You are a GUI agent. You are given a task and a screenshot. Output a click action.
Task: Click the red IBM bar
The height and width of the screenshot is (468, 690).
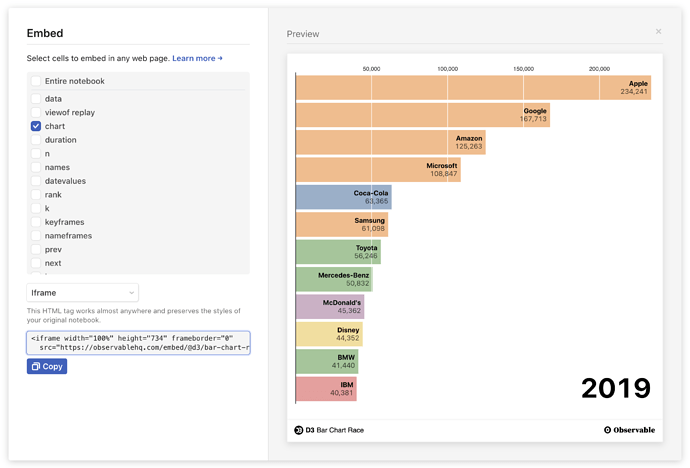pos(326,389)
